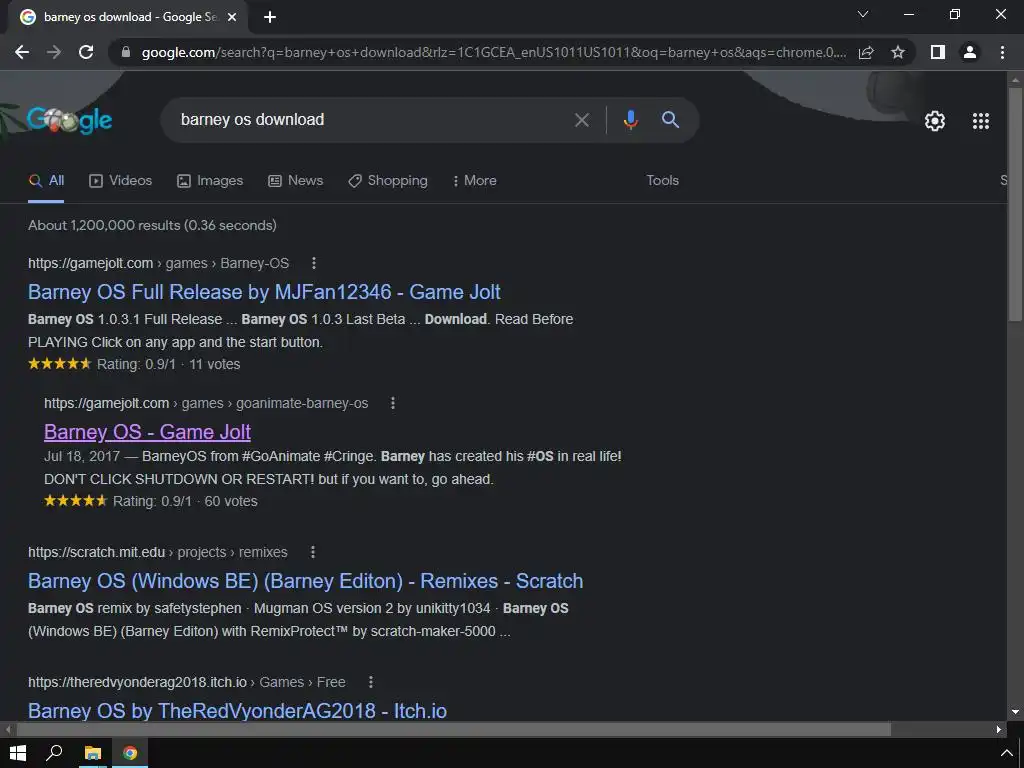The width and height of the screenshot is (1024, 768).
Task: Open options for goanimate-barney-os result
Action: click(392, 403)
